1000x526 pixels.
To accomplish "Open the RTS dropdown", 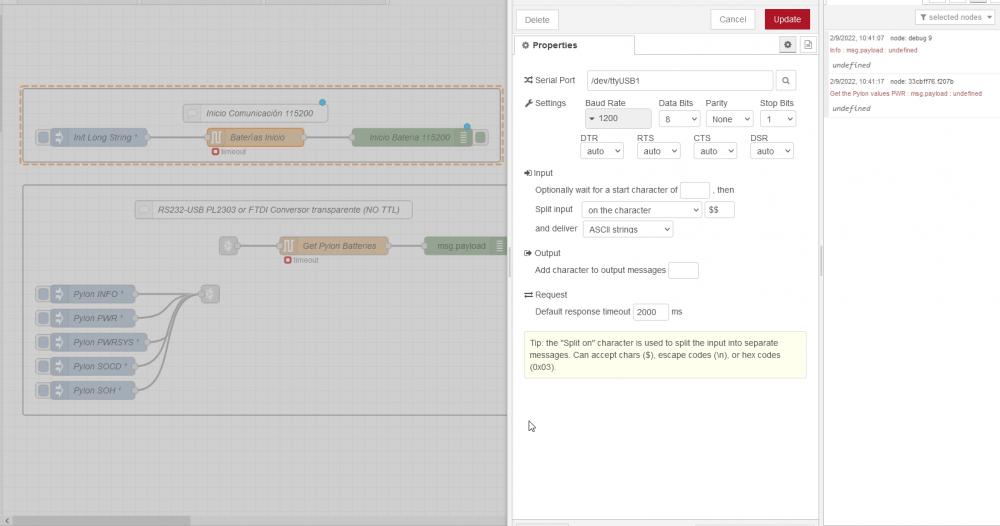I will (x=659, y=151).
